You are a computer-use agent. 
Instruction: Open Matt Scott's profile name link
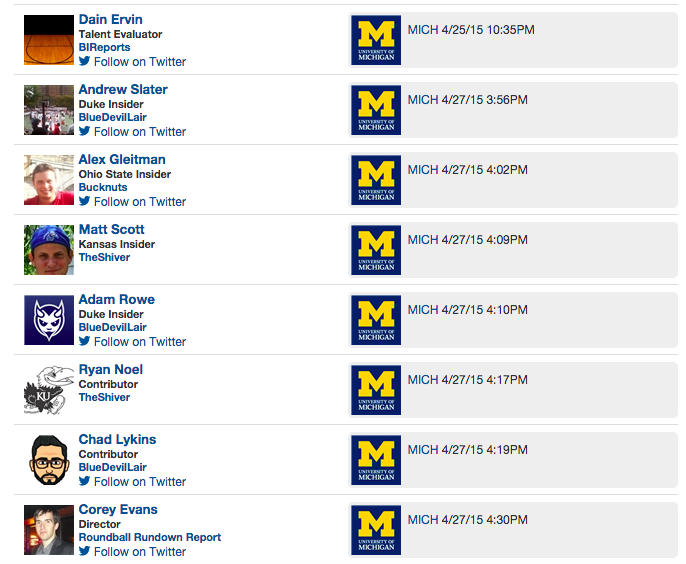pyautogui.click(x=111, y=229)
